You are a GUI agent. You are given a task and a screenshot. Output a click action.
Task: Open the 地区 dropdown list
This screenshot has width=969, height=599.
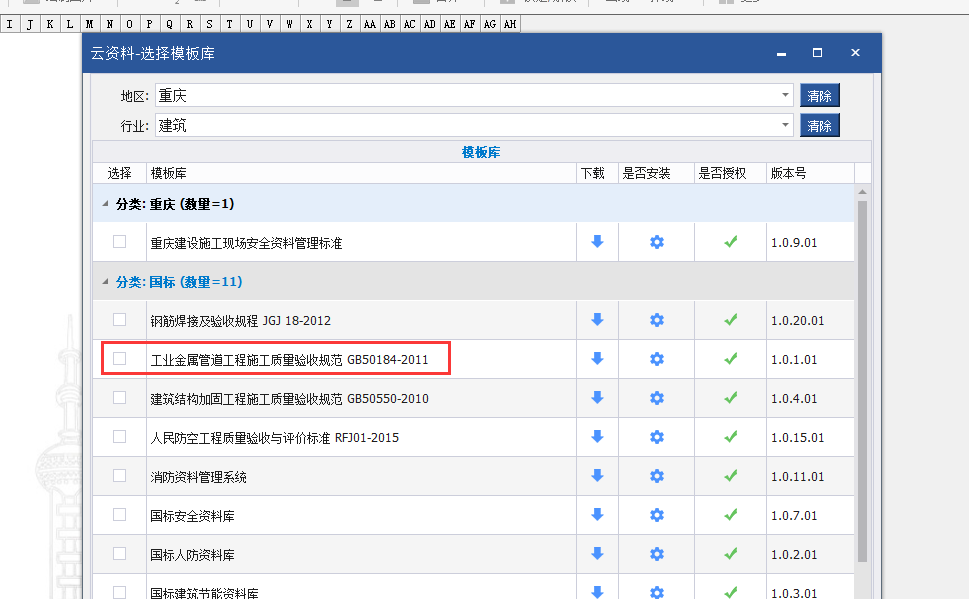785,96
